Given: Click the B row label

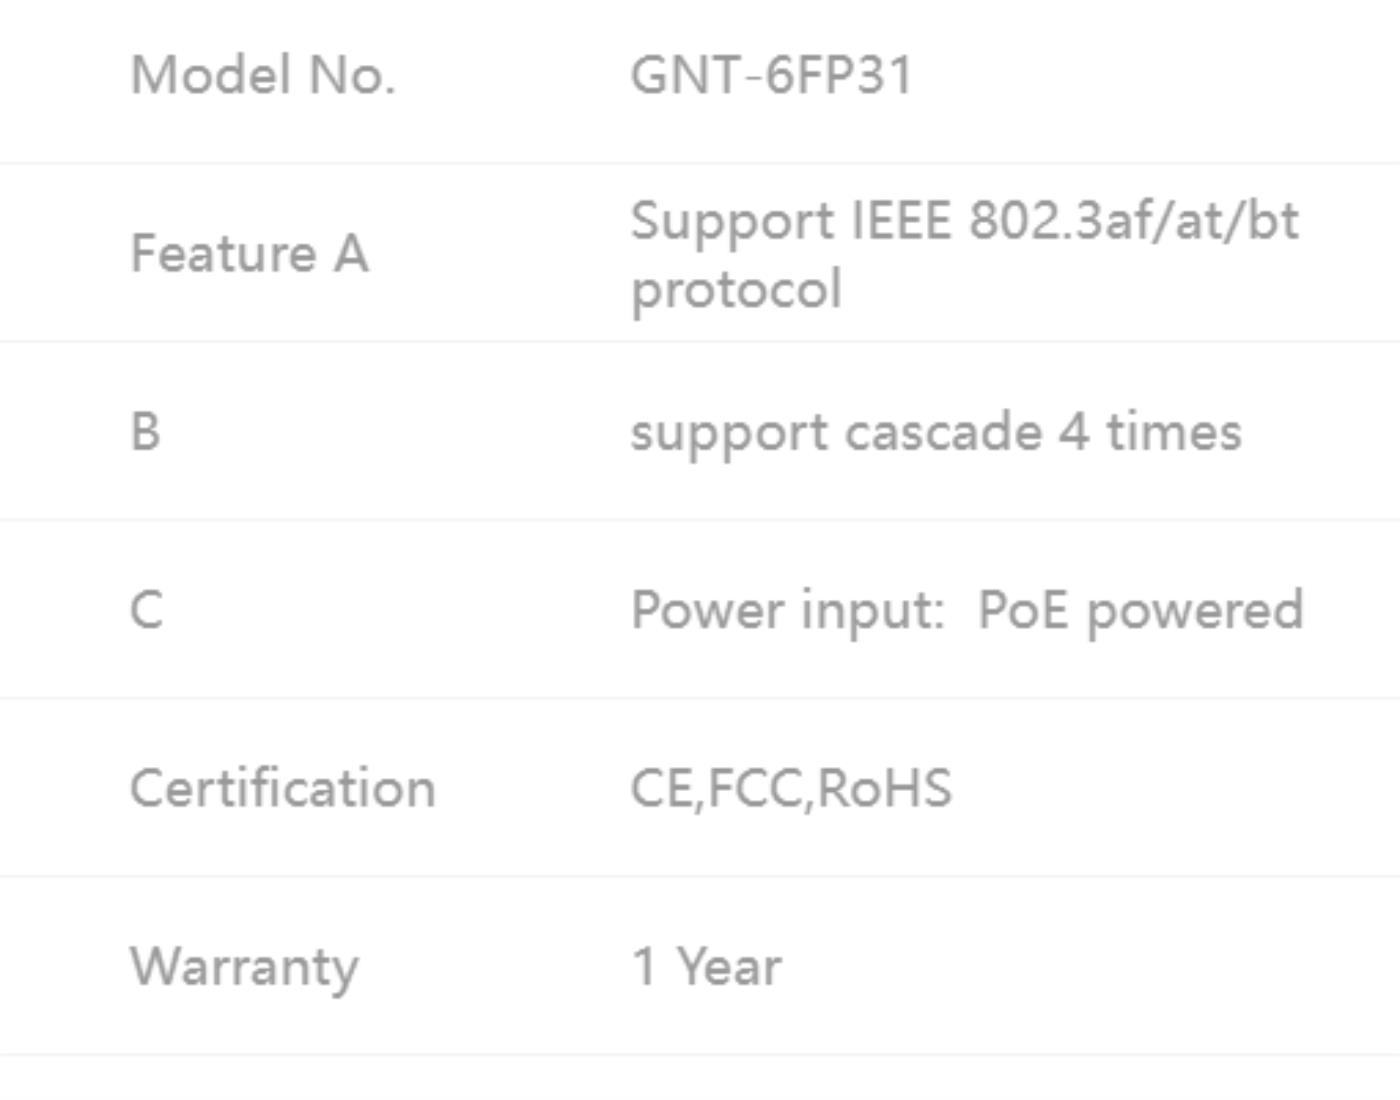Looking at the screenshot, I should click(x=145, y=432).
